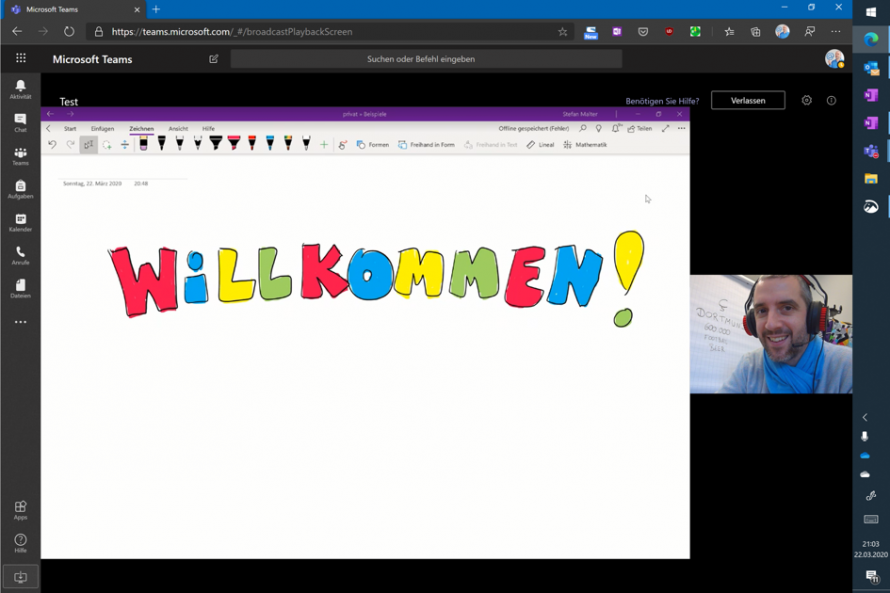Viewport: 890px width, 593px height.
Task: Open Ansicht tab in shared OneNote
Action: tap(178, 129)
